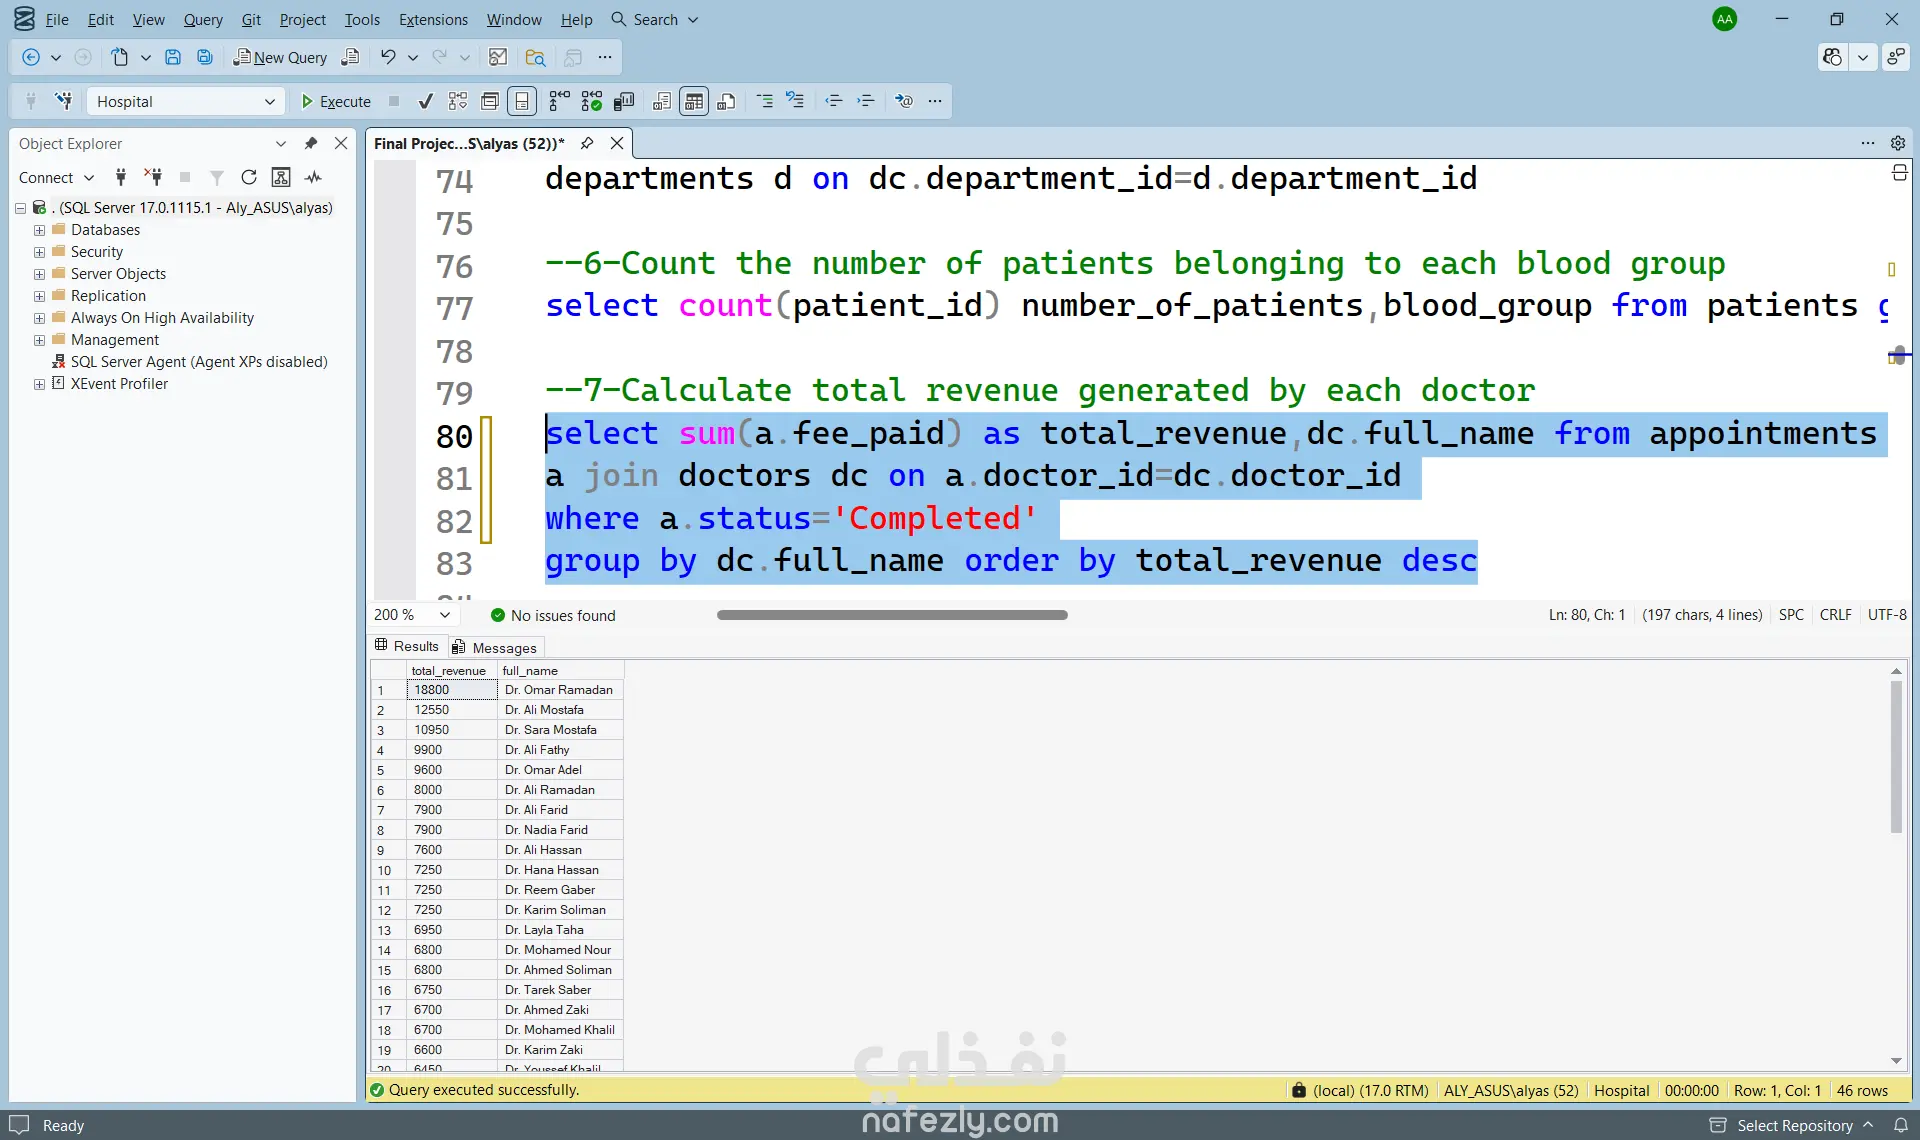Pin the Object Explorer panel
This screenshot has width=1920, height=1140.
[311, 143]
